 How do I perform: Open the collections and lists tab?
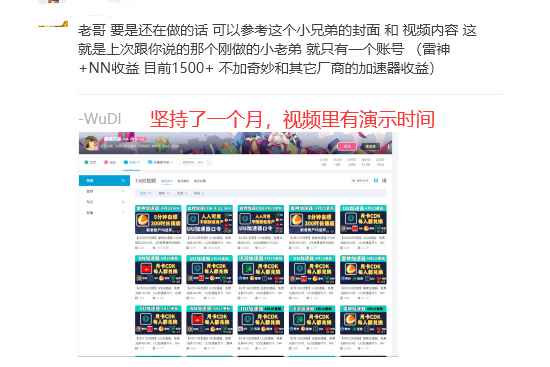(160, 162)
